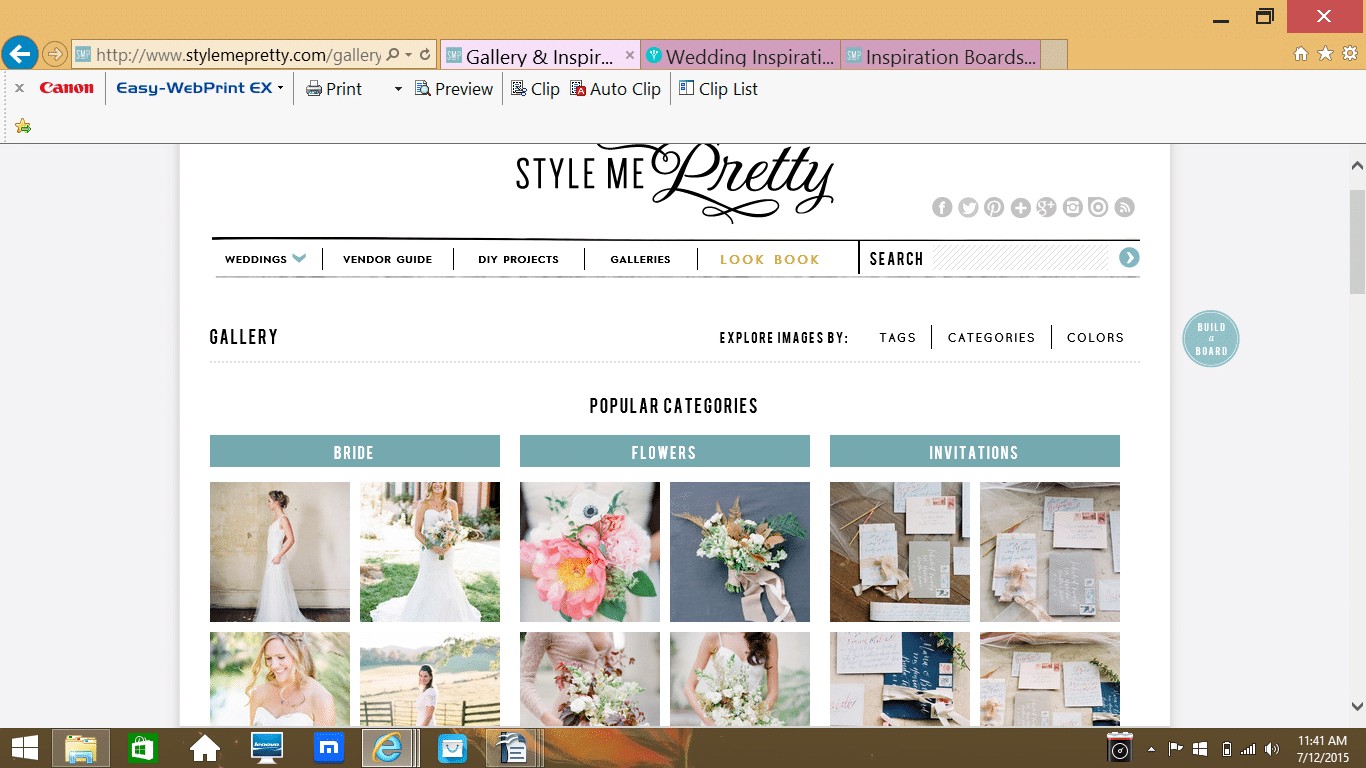Click the Look Book navigation link
This screenshot has height=768, width=1366.
(769, 259)
